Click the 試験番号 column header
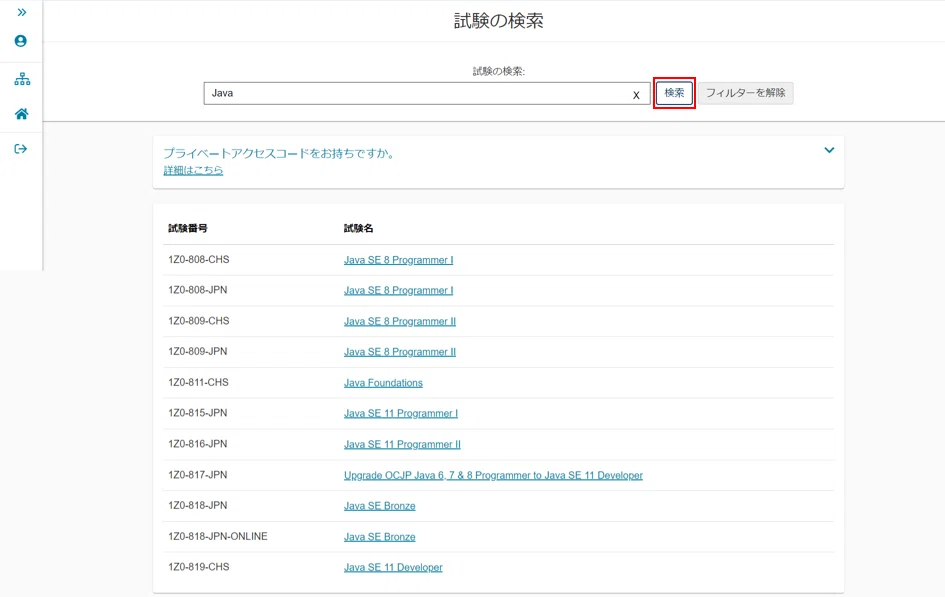The height and width of the screenshot is (597, 945). tap(188, 228)
